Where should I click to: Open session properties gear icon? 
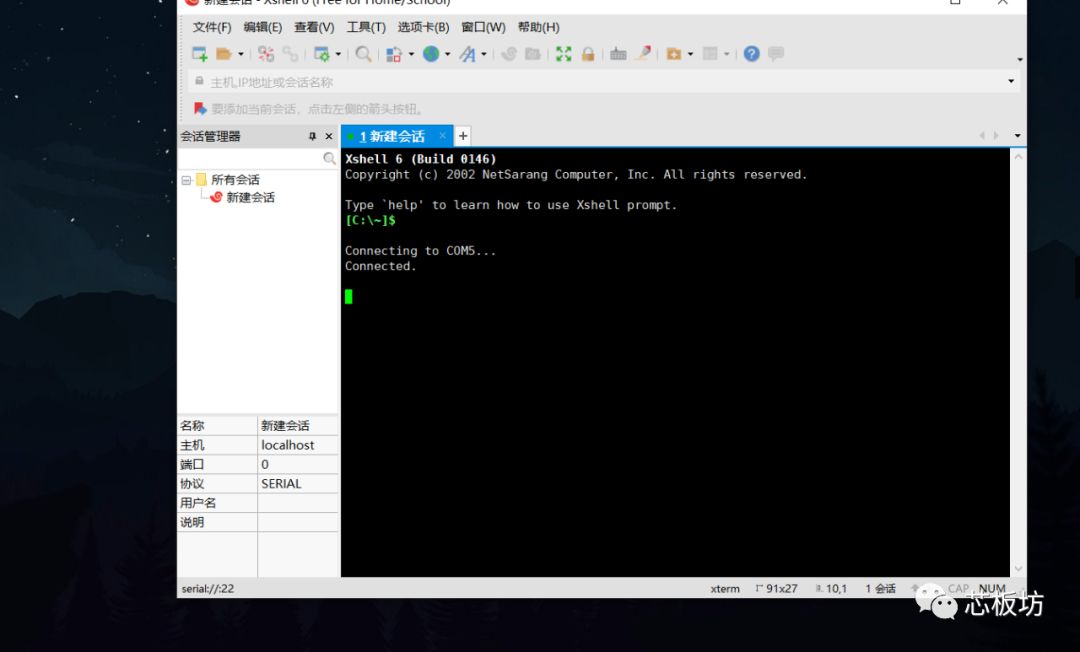(x=322, y=54)
